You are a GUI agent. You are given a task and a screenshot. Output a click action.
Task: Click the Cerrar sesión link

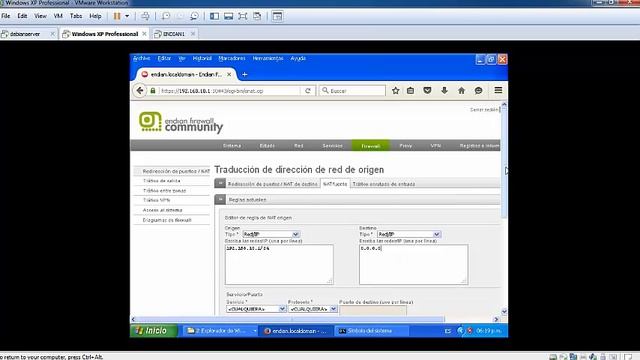coord(484,110)
